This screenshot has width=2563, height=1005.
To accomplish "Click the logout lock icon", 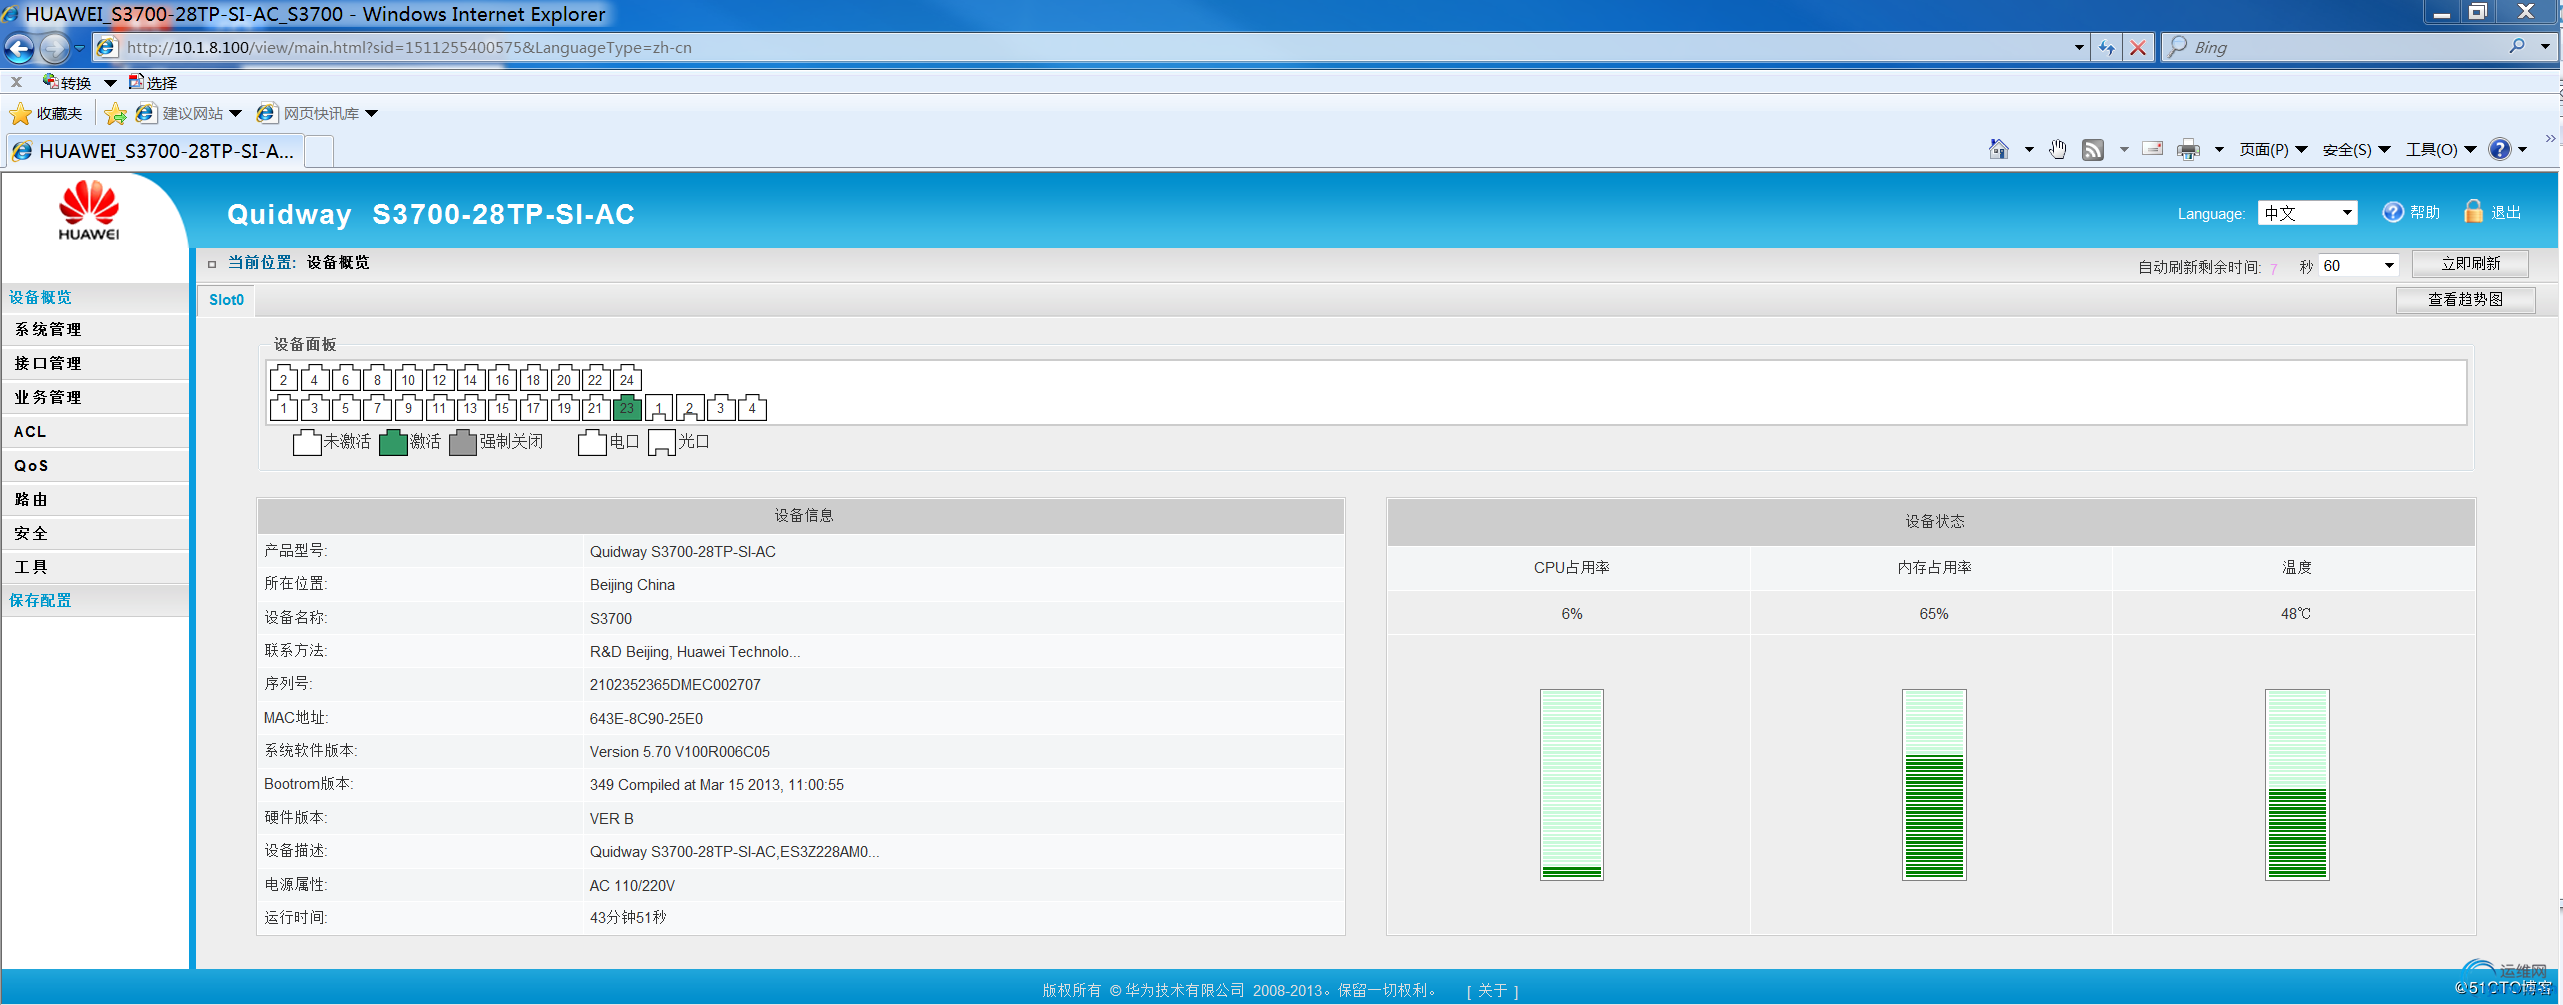I will coord(2473,211).
